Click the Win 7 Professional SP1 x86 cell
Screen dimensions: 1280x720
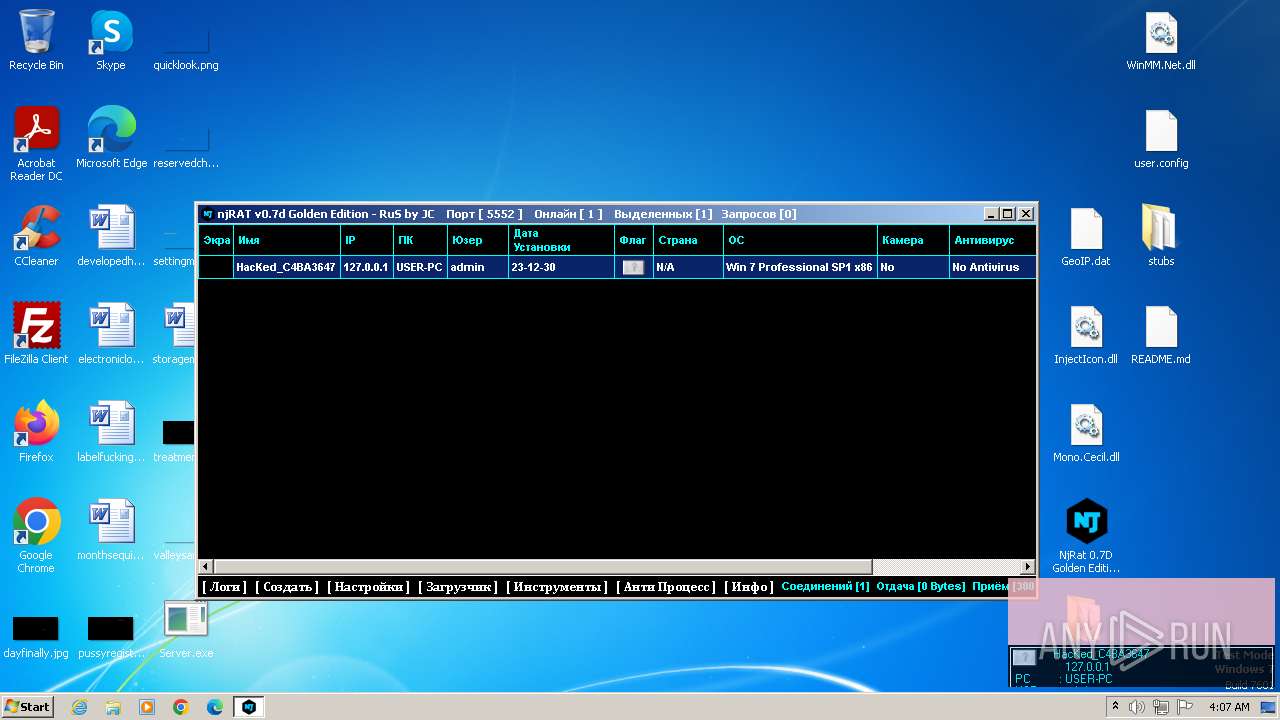pyautogui.click(x=800, y=267)
